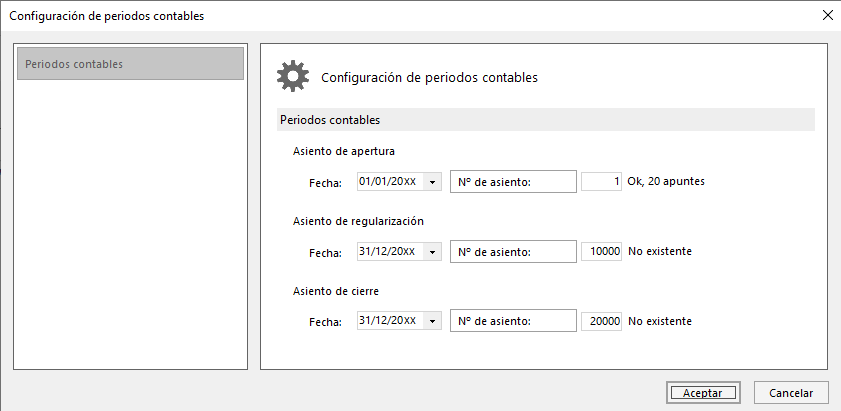Confirm with the Aceptar button

703,393
